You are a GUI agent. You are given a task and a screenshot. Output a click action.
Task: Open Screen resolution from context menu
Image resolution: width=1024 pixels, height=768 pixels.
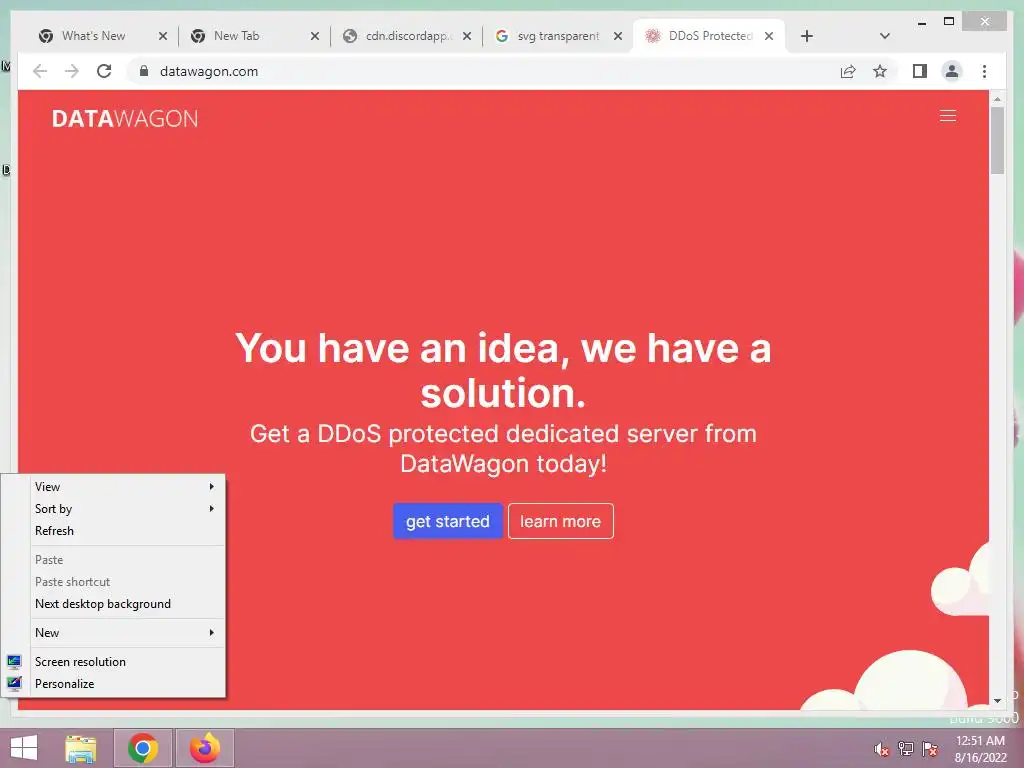click(x=114, y=662)
